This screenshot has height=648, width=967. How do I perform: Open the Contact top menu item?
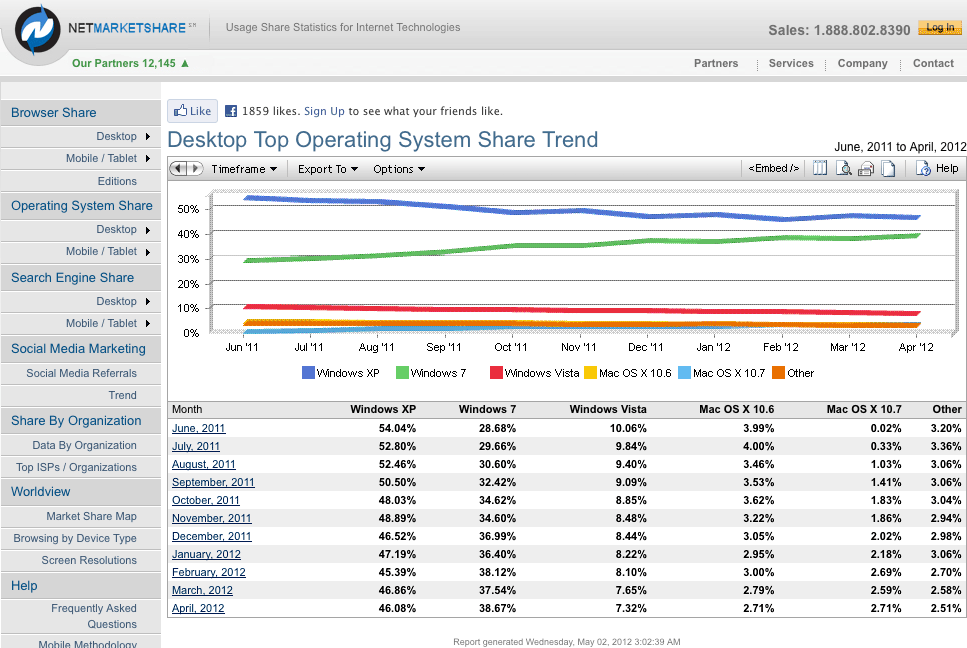pyautogui.click(x=933, y=63)
